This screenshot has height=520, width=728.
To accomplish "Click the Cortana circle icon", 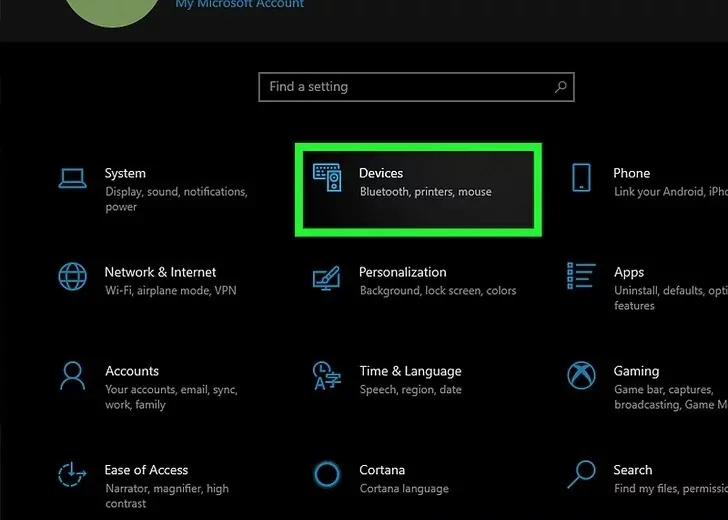I will pyautogui.click(x=327, y=474).
